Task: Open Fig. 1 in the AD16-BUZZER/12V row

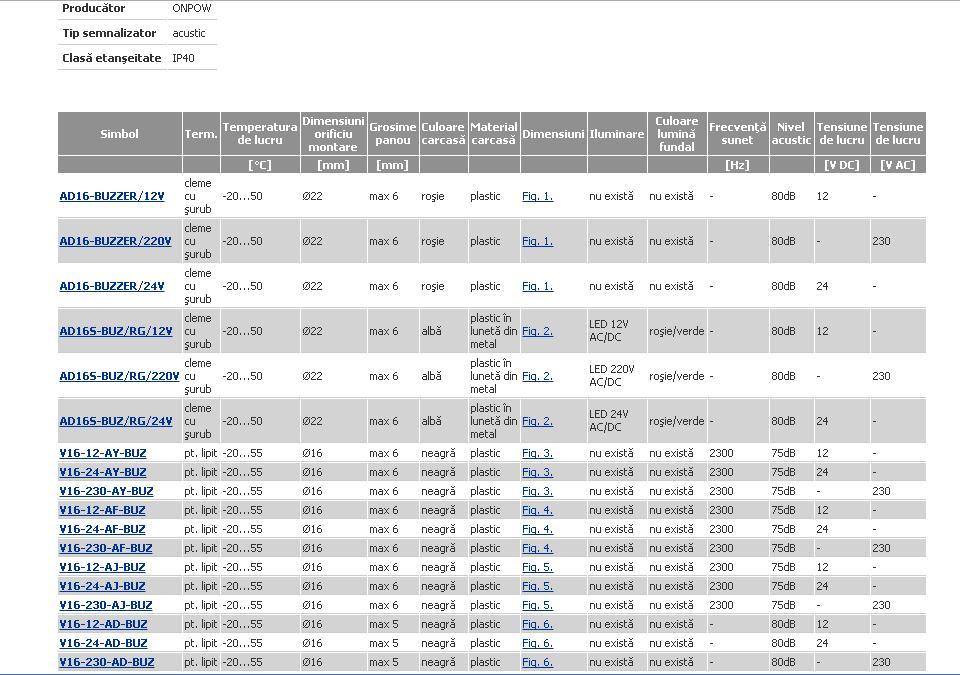Action: point(538,196)
